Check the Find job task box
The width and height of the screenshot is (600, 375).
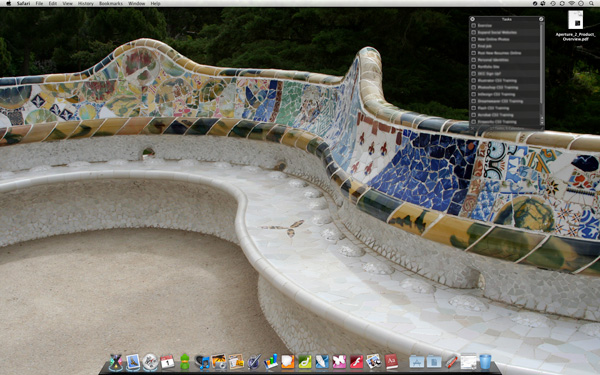473,46
